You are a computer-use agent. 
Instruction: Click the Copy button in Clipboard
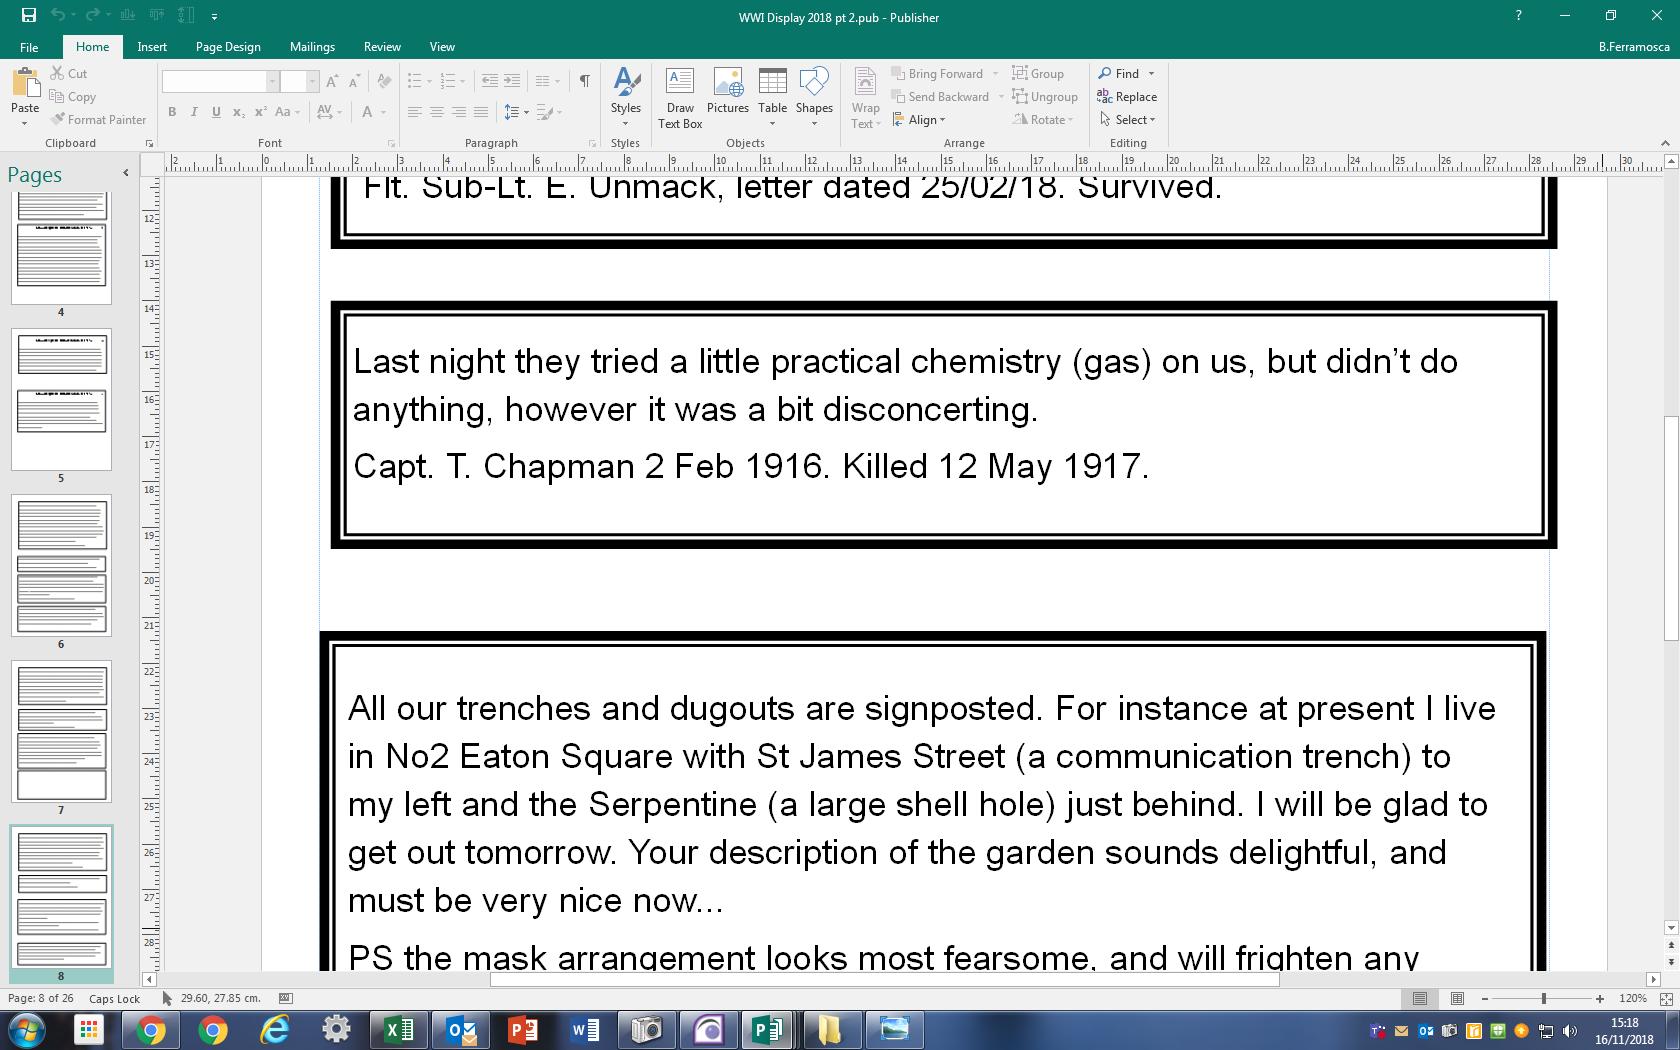coord(73,96)
